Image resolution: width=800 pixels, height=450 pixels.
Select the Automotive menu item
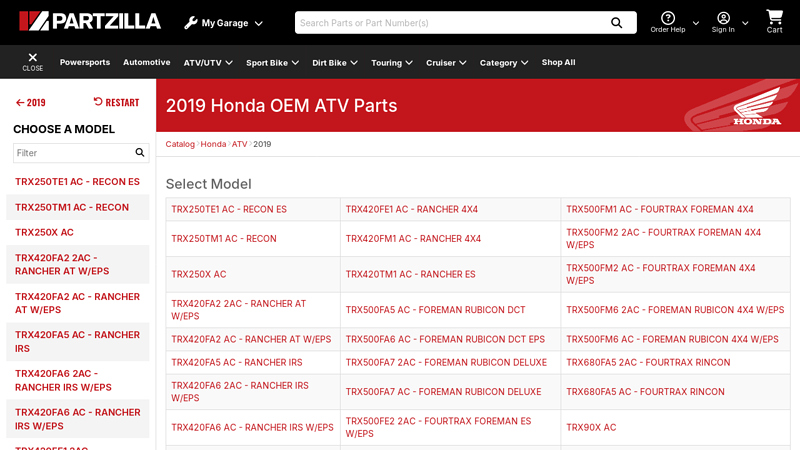pos(146,62)
